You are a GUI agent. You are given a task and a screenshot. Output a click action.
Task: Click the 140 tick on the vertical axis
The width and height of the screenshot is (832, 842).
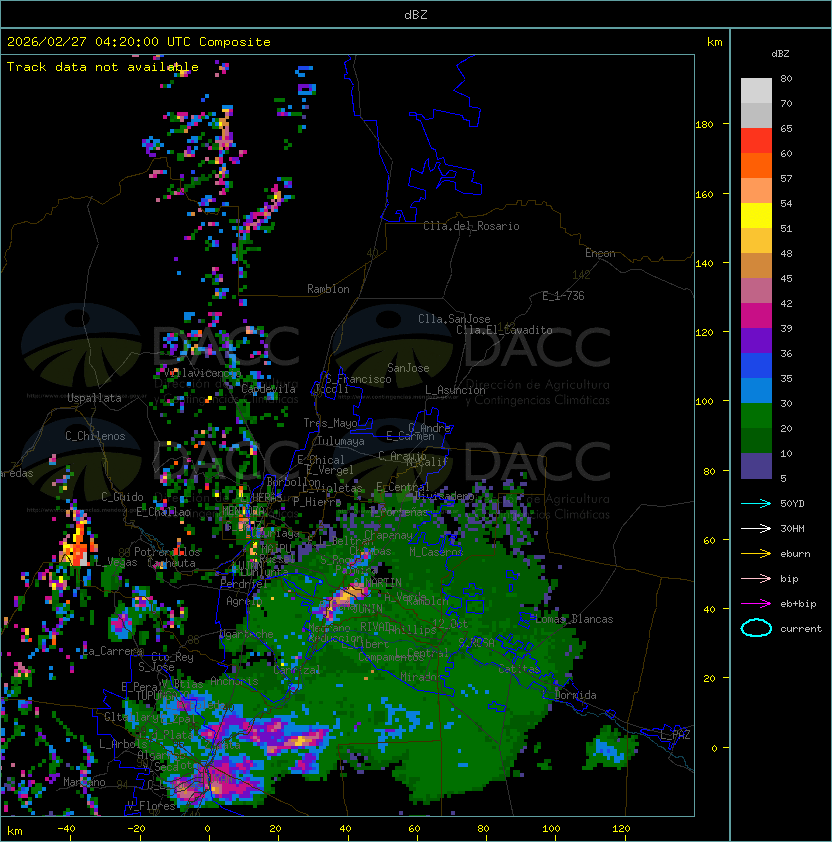tap(704, 263)
